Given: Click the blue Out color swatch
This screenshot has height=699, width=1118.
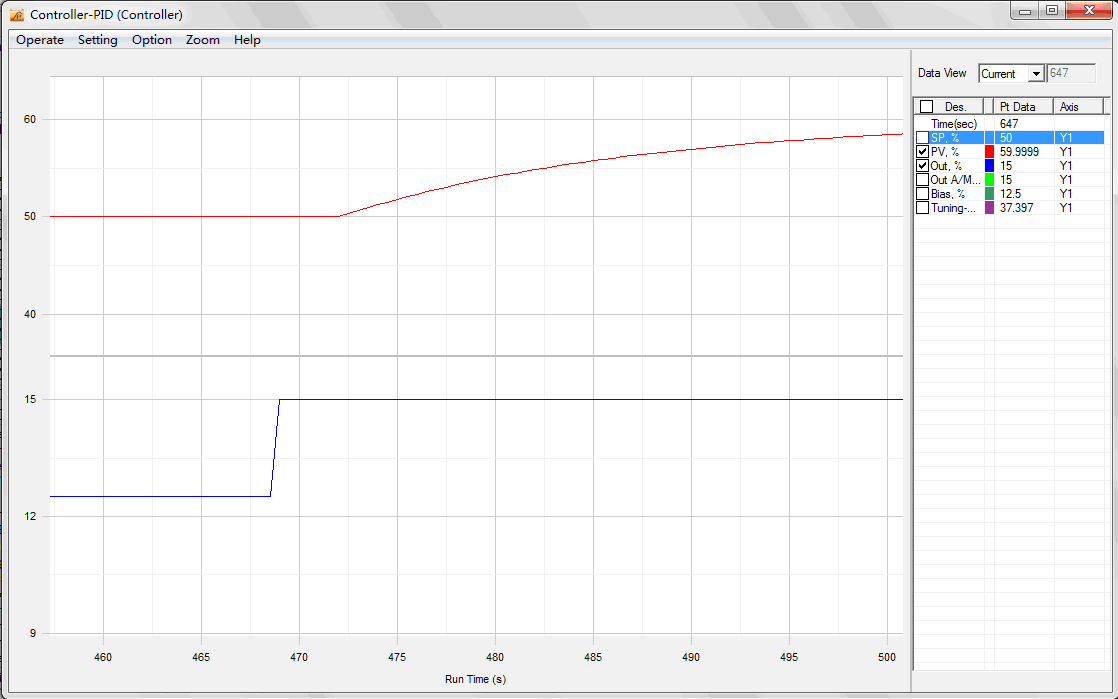Looking at the screenshot, I should coord(989,165).
